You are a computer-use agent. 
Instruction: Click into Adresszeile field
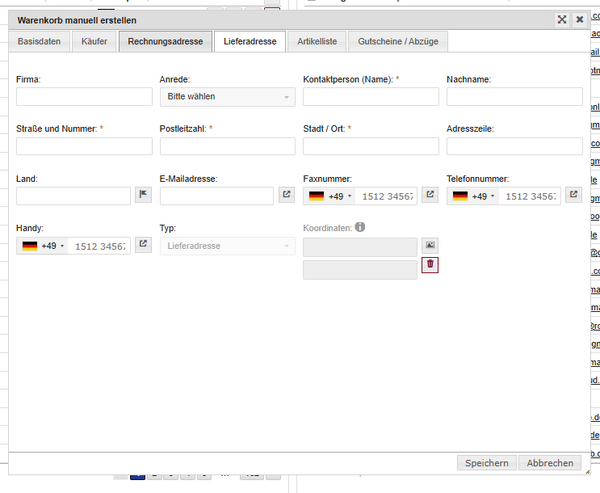pyautogui.click(x=514, y=146)
